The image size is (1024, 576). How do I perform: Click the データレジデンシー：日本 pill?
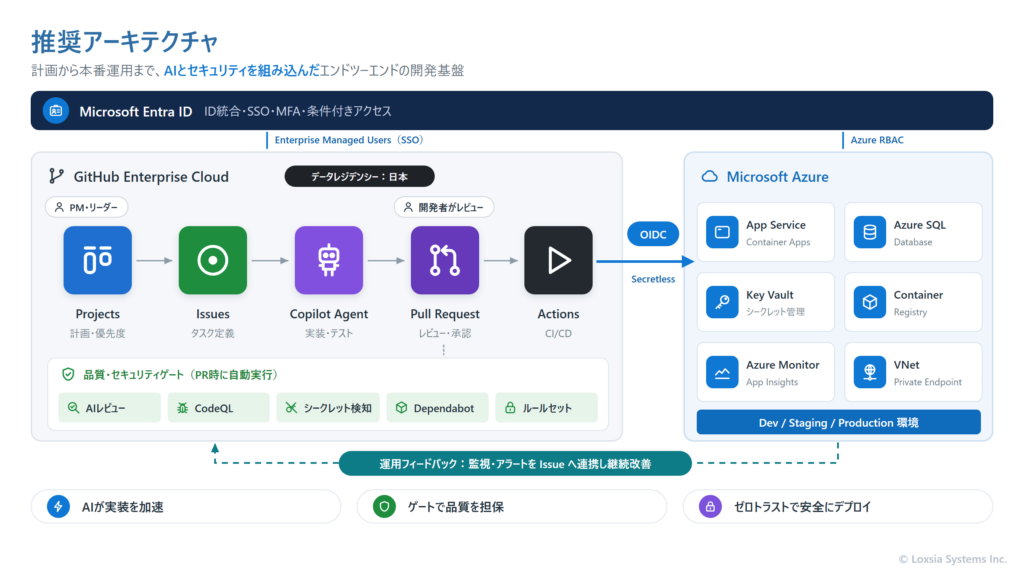click(360, 176)
